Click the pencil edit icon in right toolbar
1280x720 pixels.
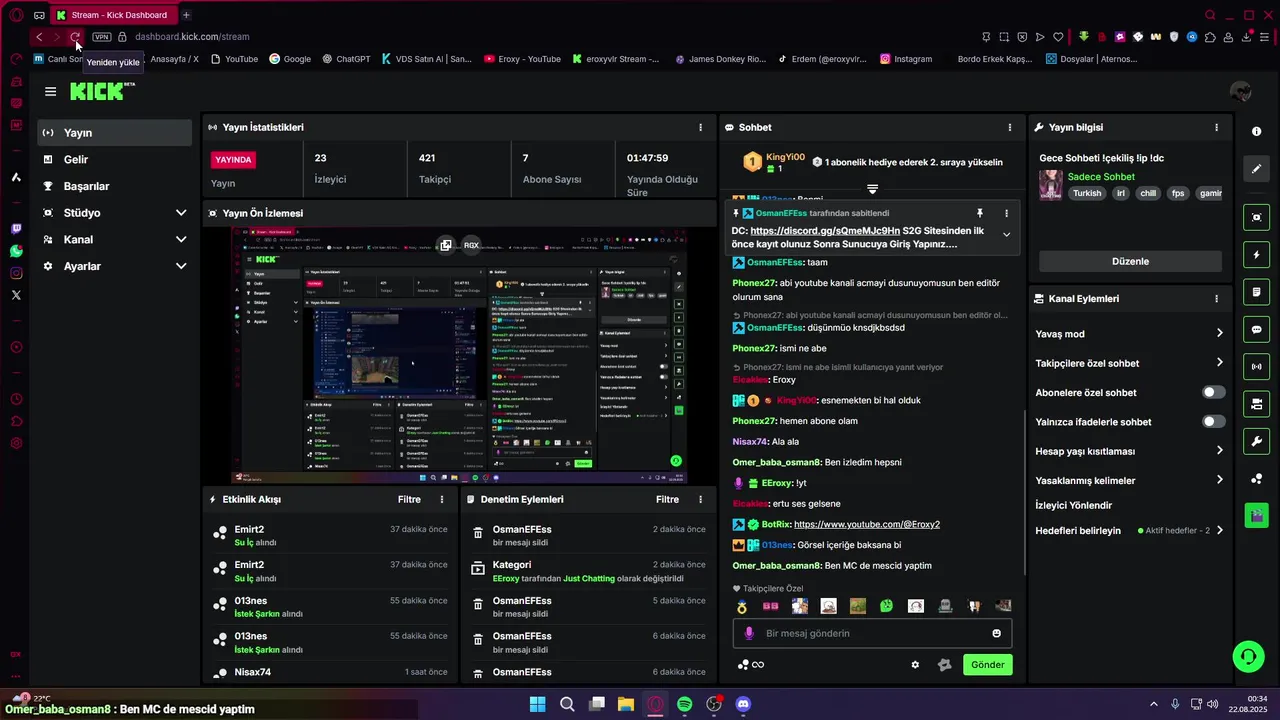pyautogui.click(x=1257, y=169)
